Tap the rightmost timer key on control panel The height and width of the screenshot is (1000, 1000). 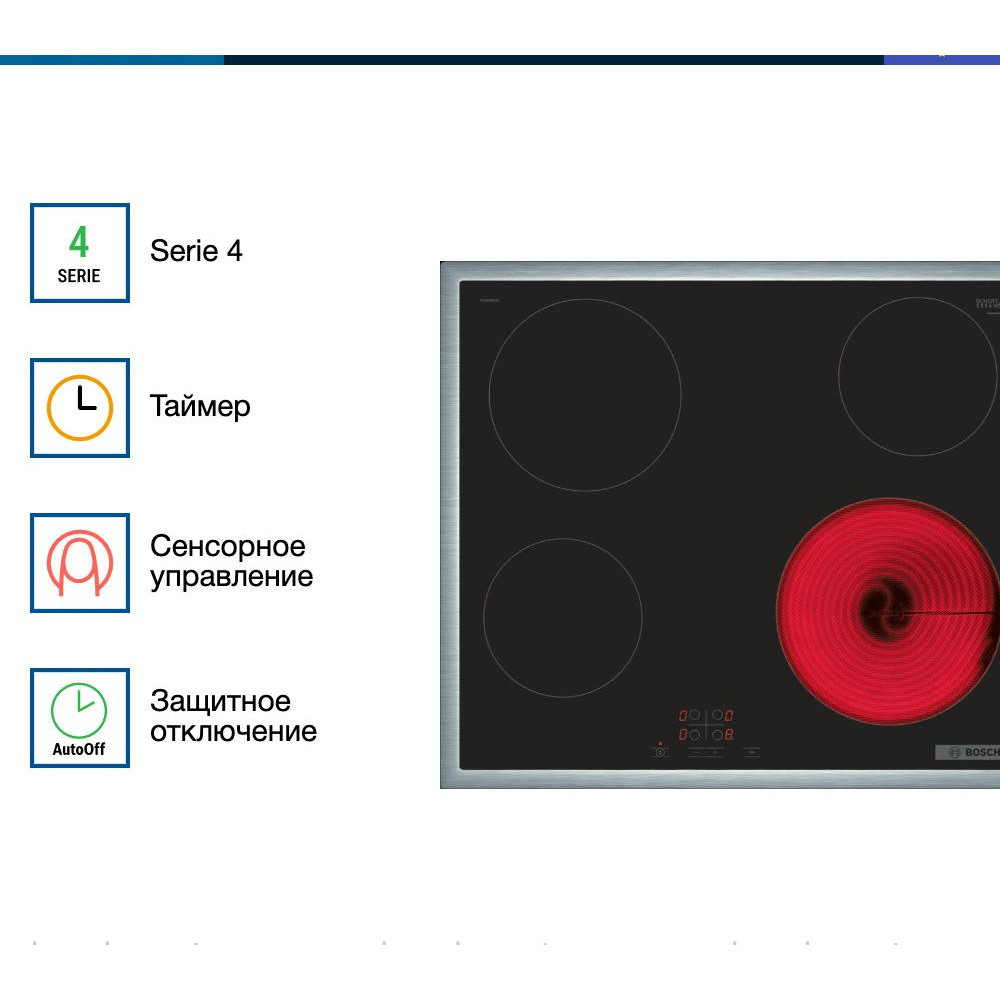[x=751, y=752]
